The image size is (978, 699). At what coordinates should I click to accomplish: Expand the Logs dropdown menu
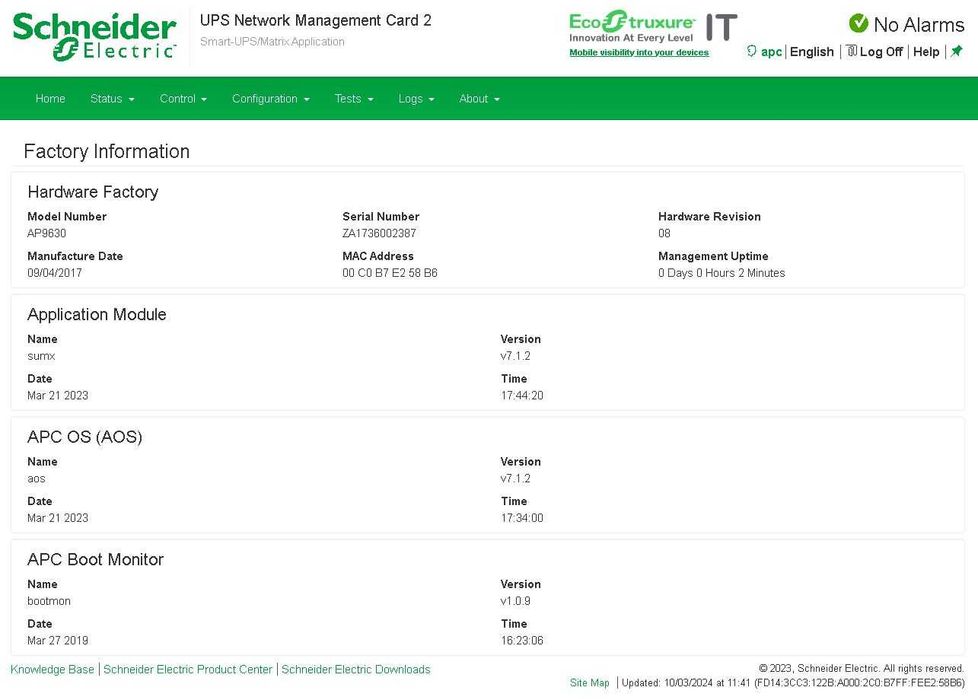[x=416, y=99]
